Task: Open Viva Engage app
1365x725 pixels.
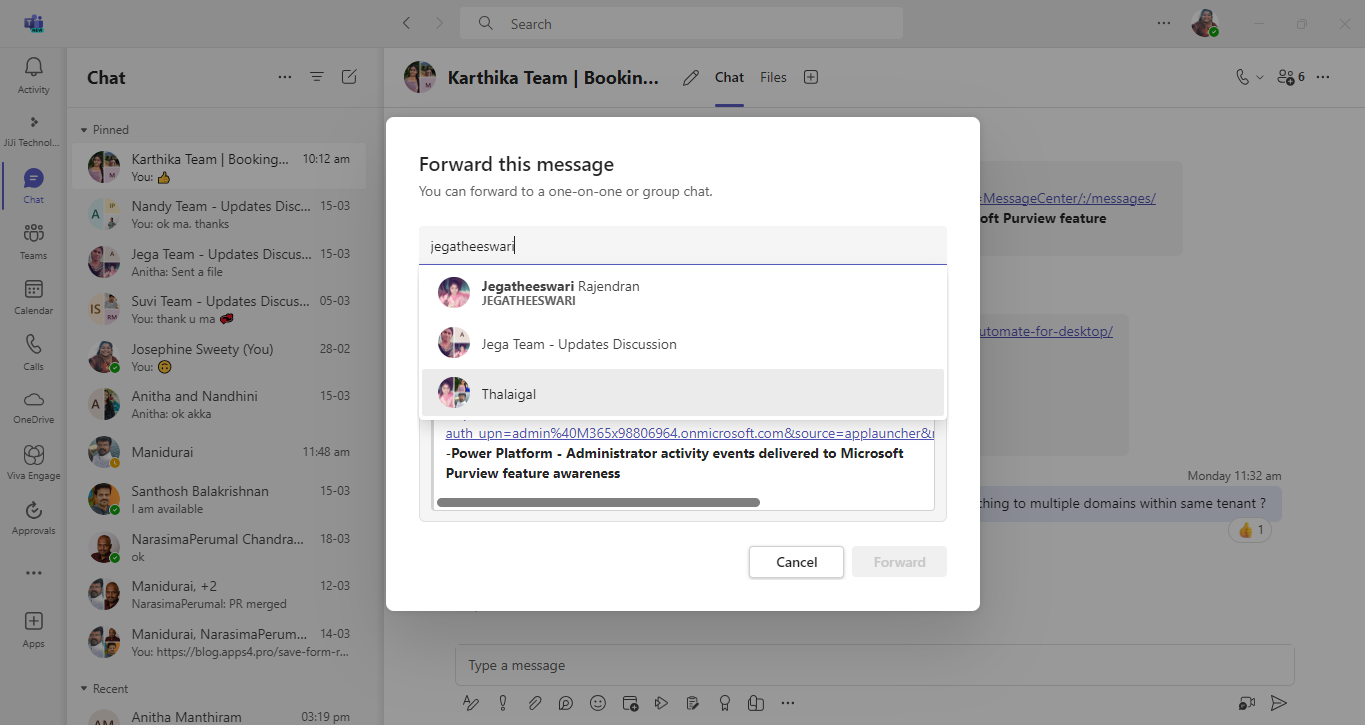Action: coord(33,462)
